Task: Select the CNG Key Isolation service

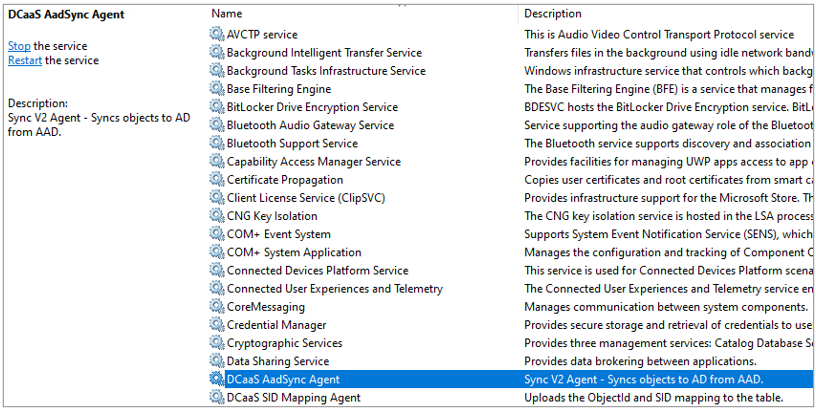Action: pos(272,216)
